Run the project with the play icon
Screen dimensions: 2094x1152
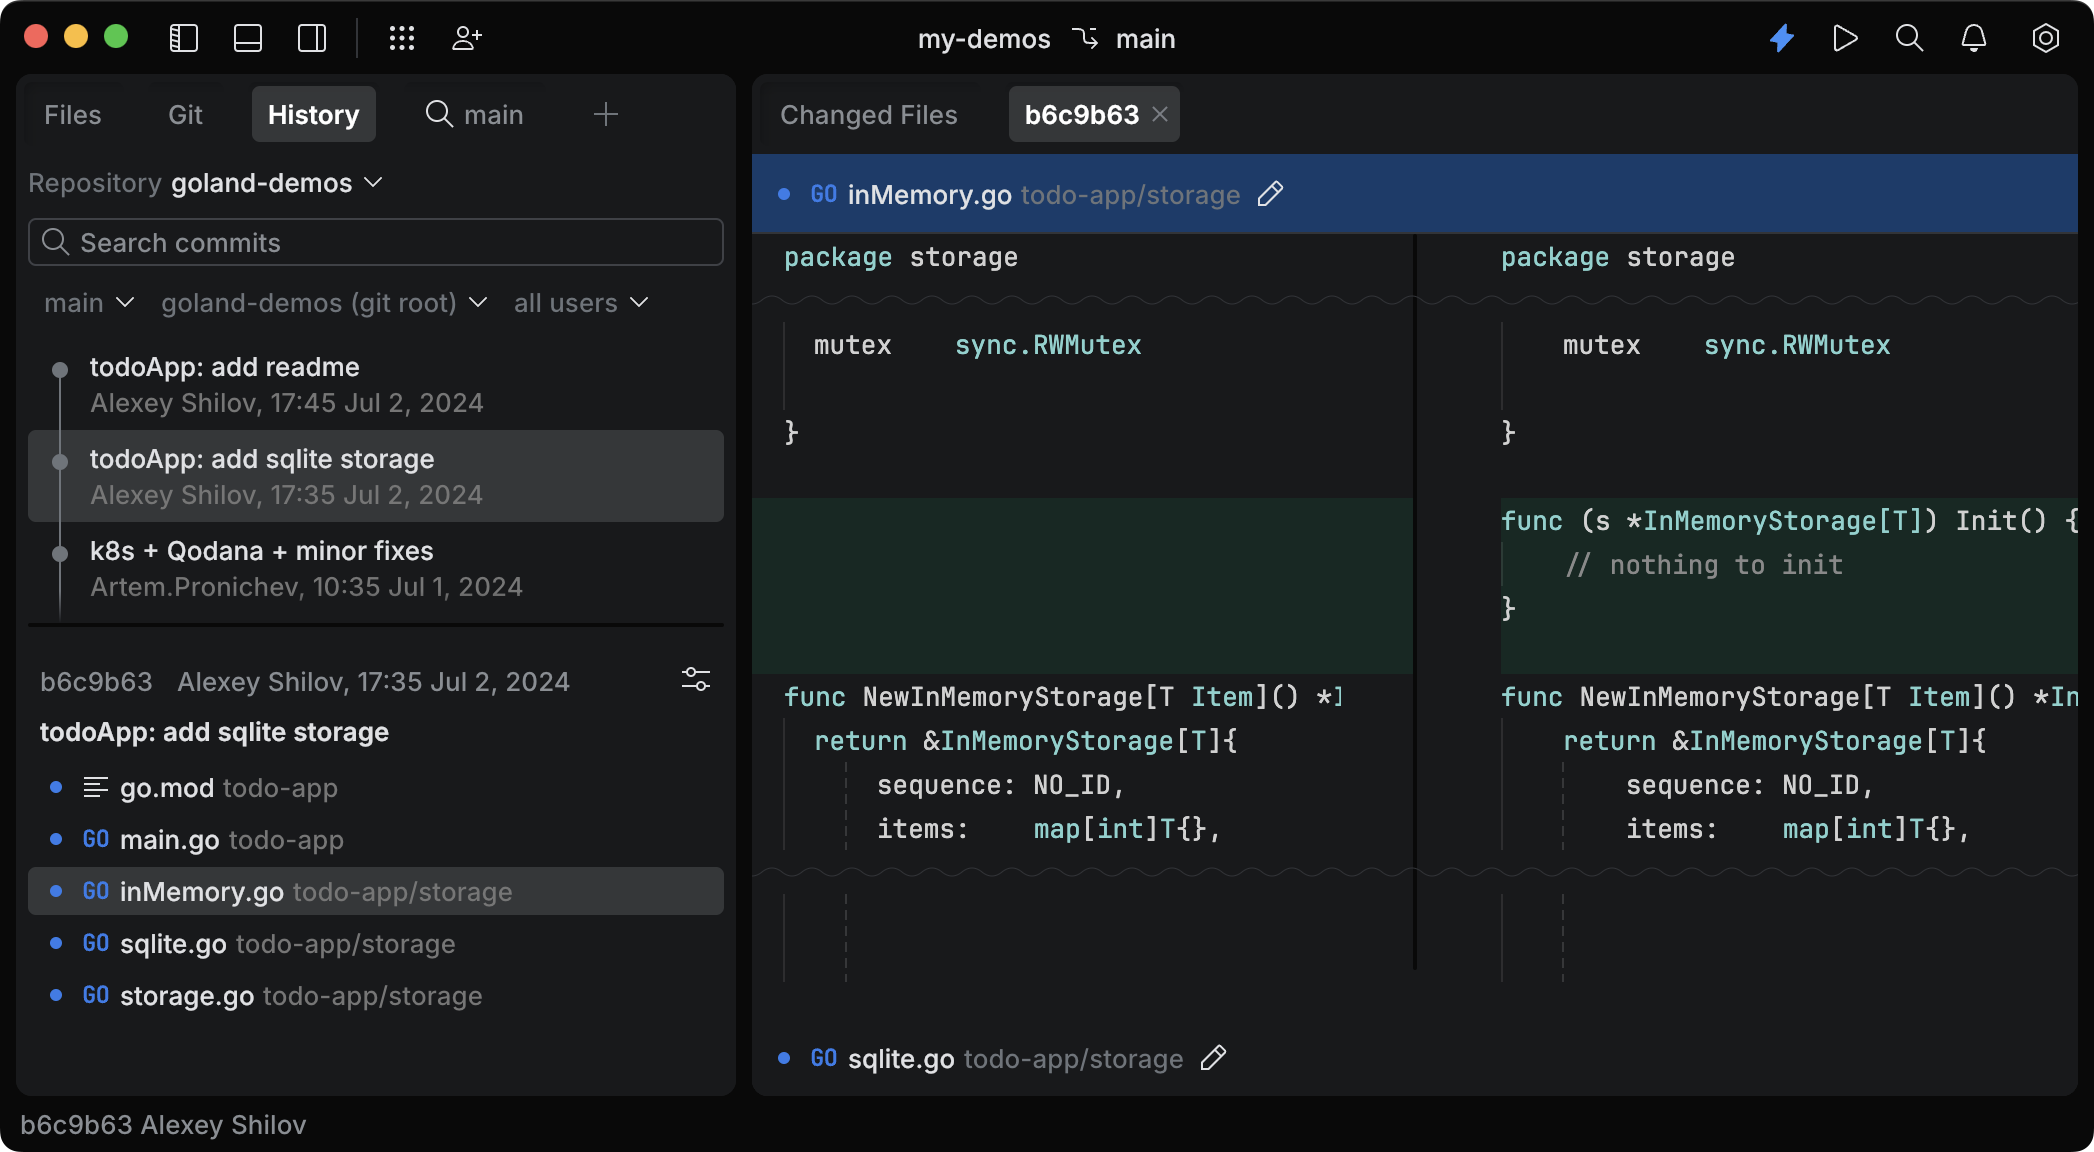(x=1845, y=38)
